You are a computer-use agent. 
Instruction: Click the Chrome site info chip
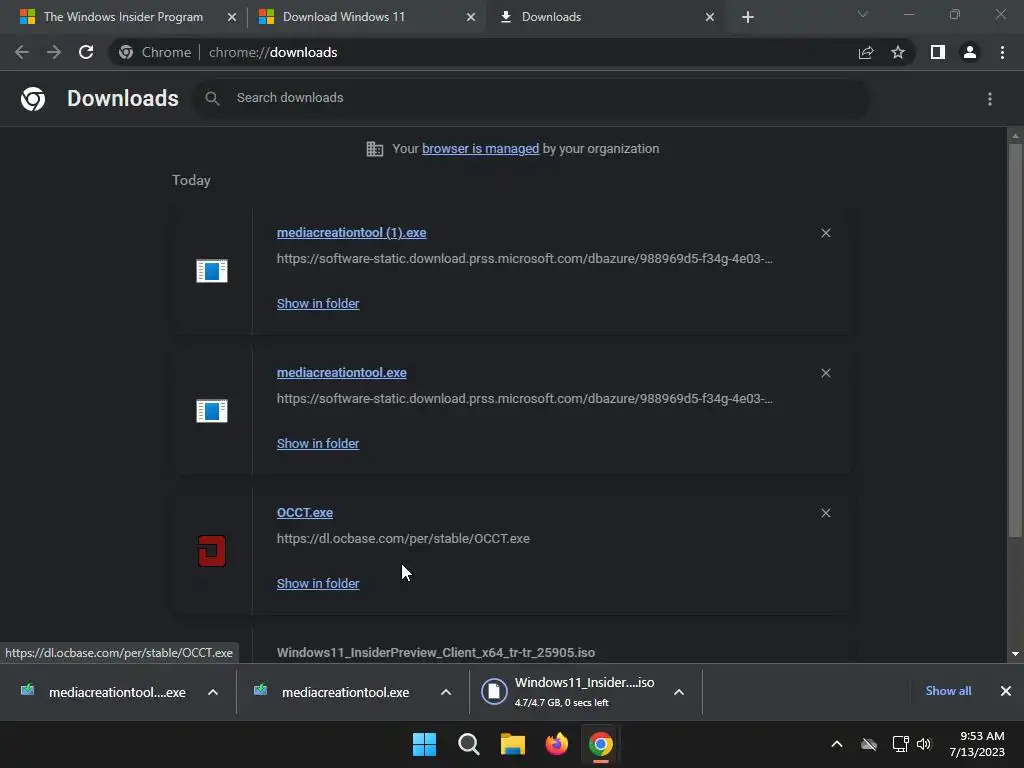(155, 52)
